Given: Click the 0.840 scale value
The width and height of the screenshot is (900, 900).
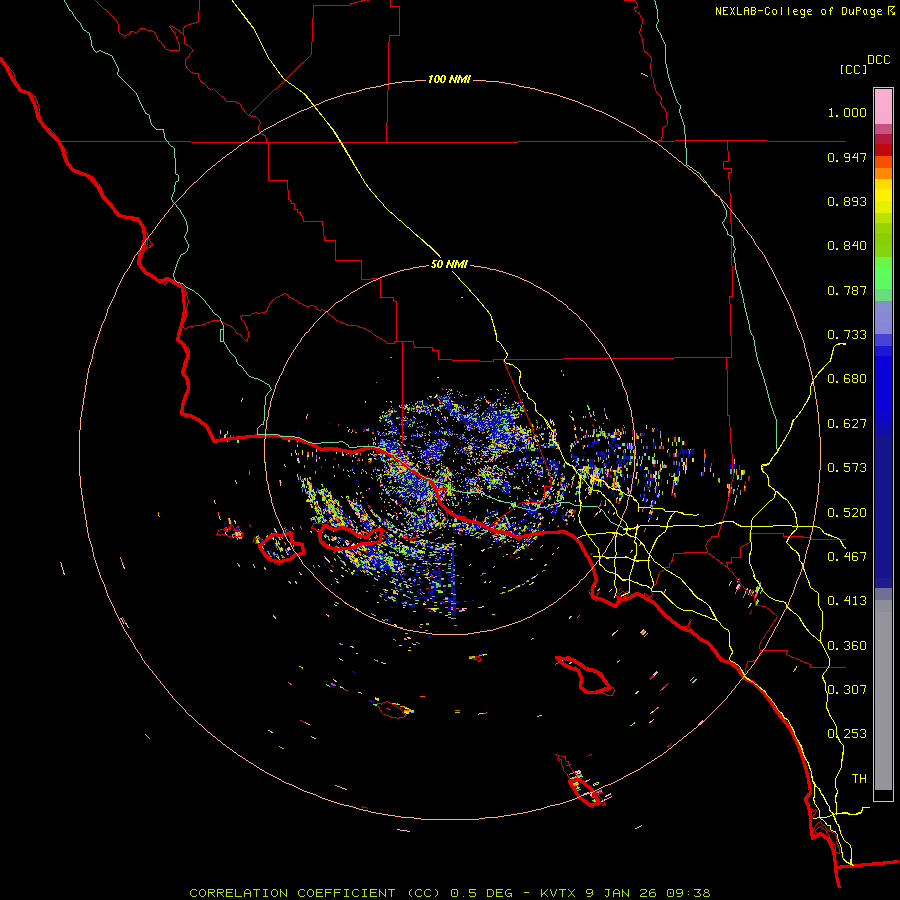Looking at the screenshot, I should (847, 246).
